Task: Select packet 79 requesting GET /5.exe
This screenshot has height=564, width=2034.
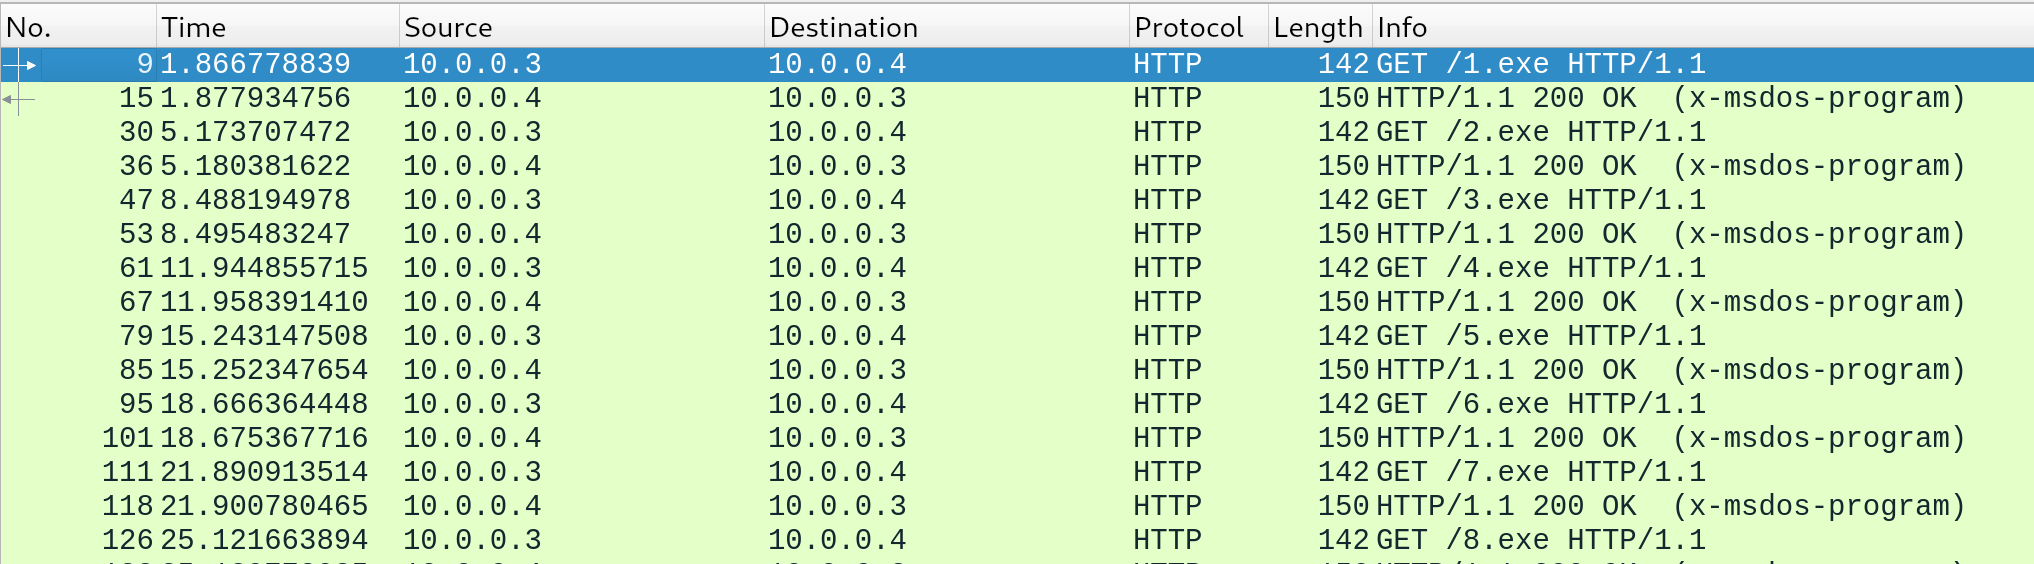Action: pyautogui.click(x=1540, y=336)
